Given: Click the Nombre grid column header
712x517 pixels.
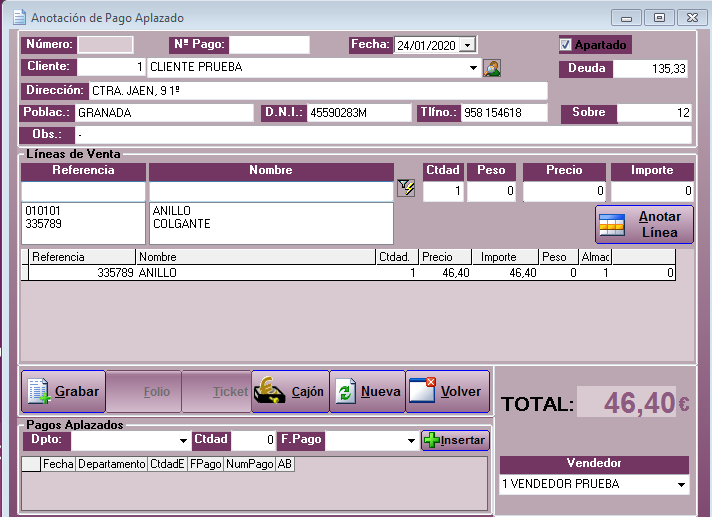Looking at the screenshot, I should 256,257.
